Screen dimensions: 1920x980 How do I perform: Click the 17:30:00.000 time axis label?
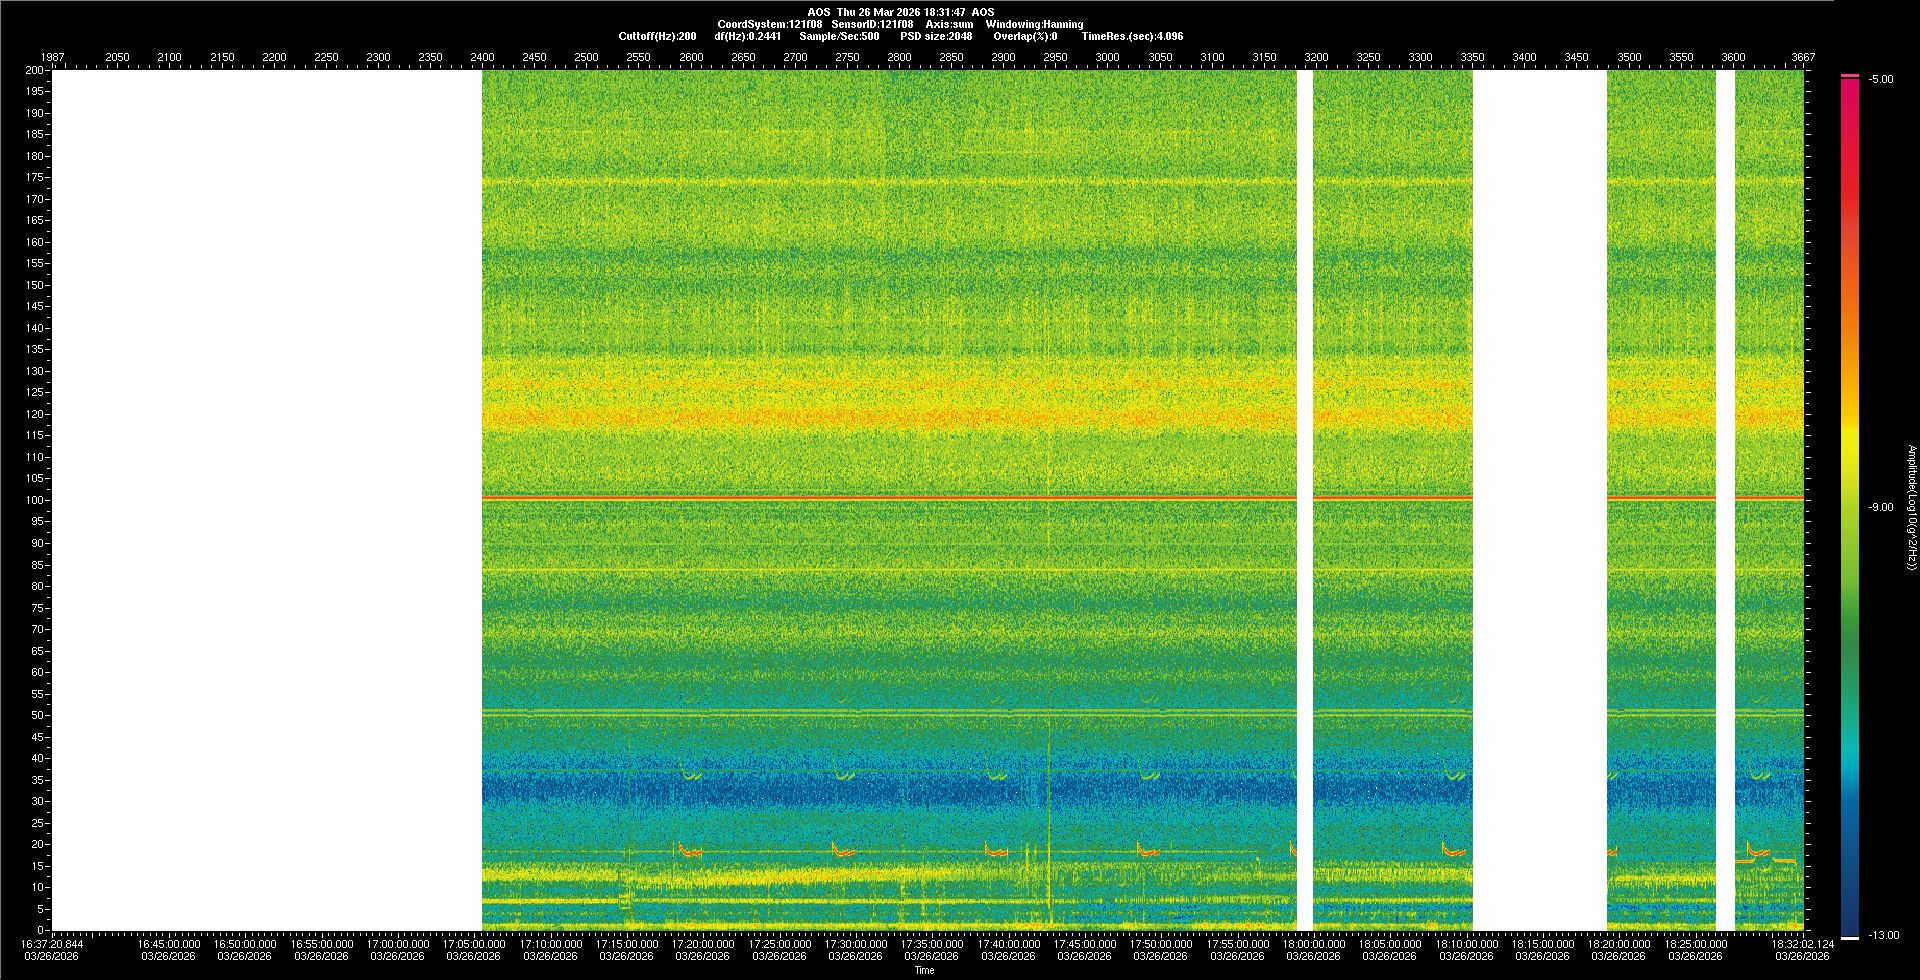[855, 943]
